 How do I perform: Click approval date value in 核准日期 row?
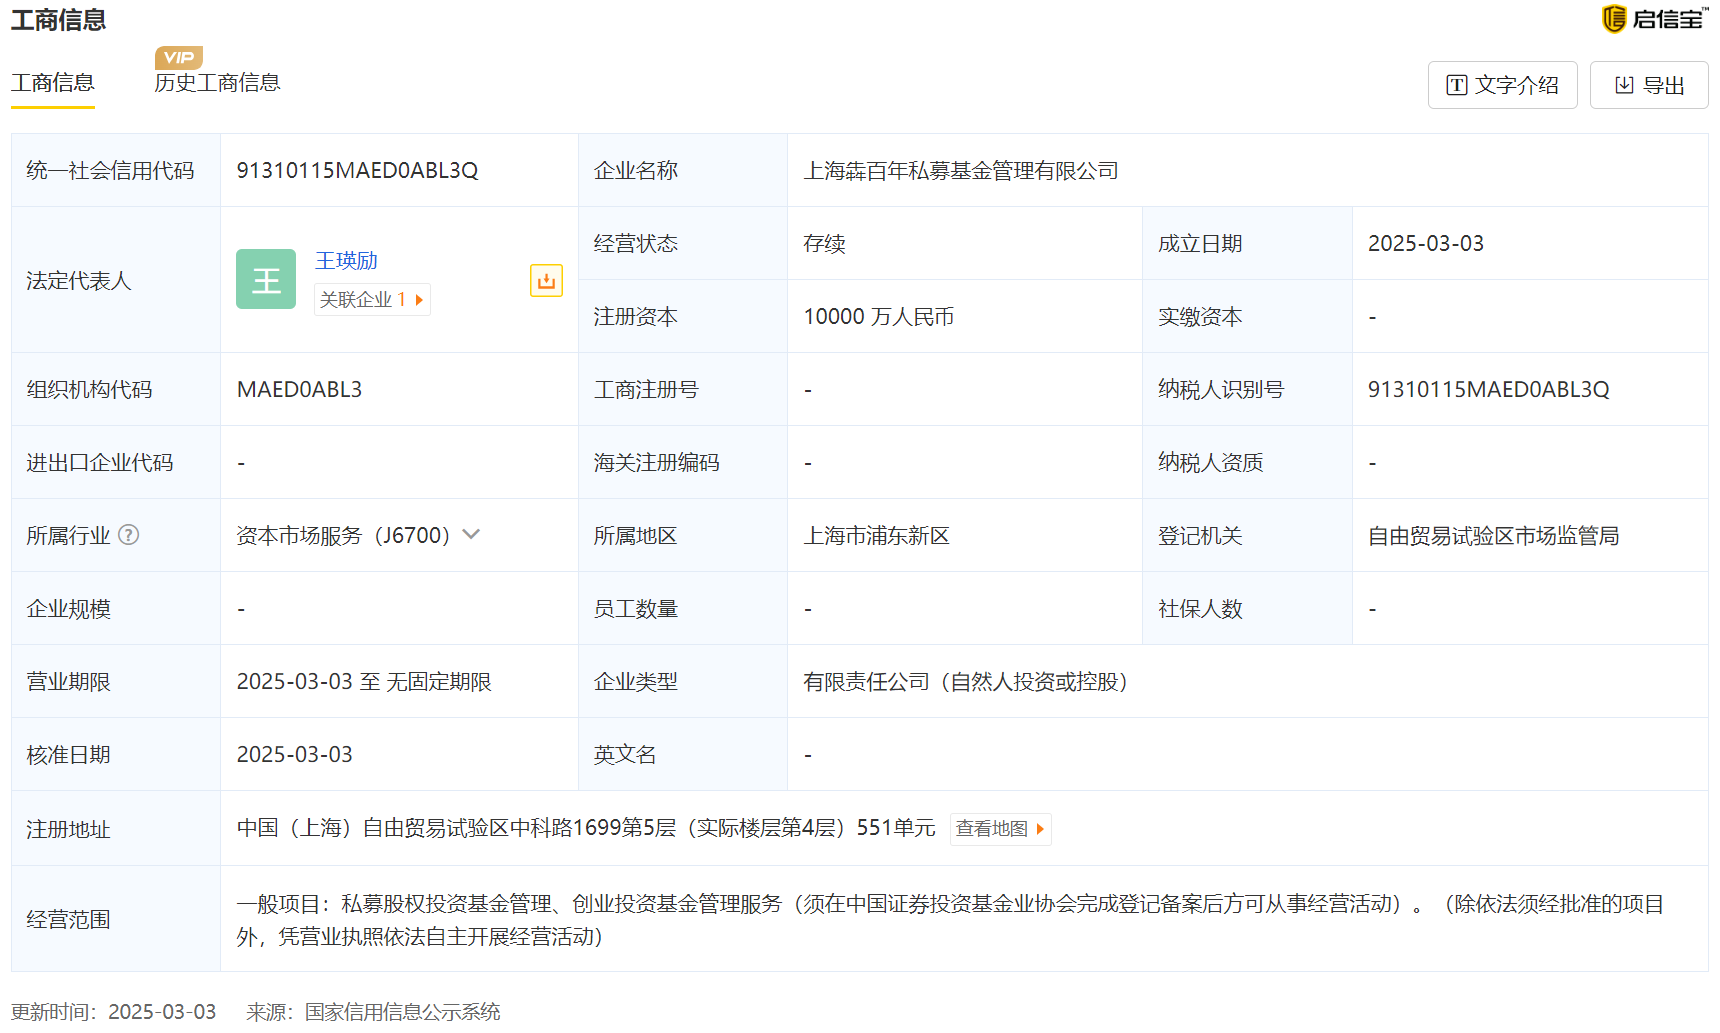coord(294,755)
